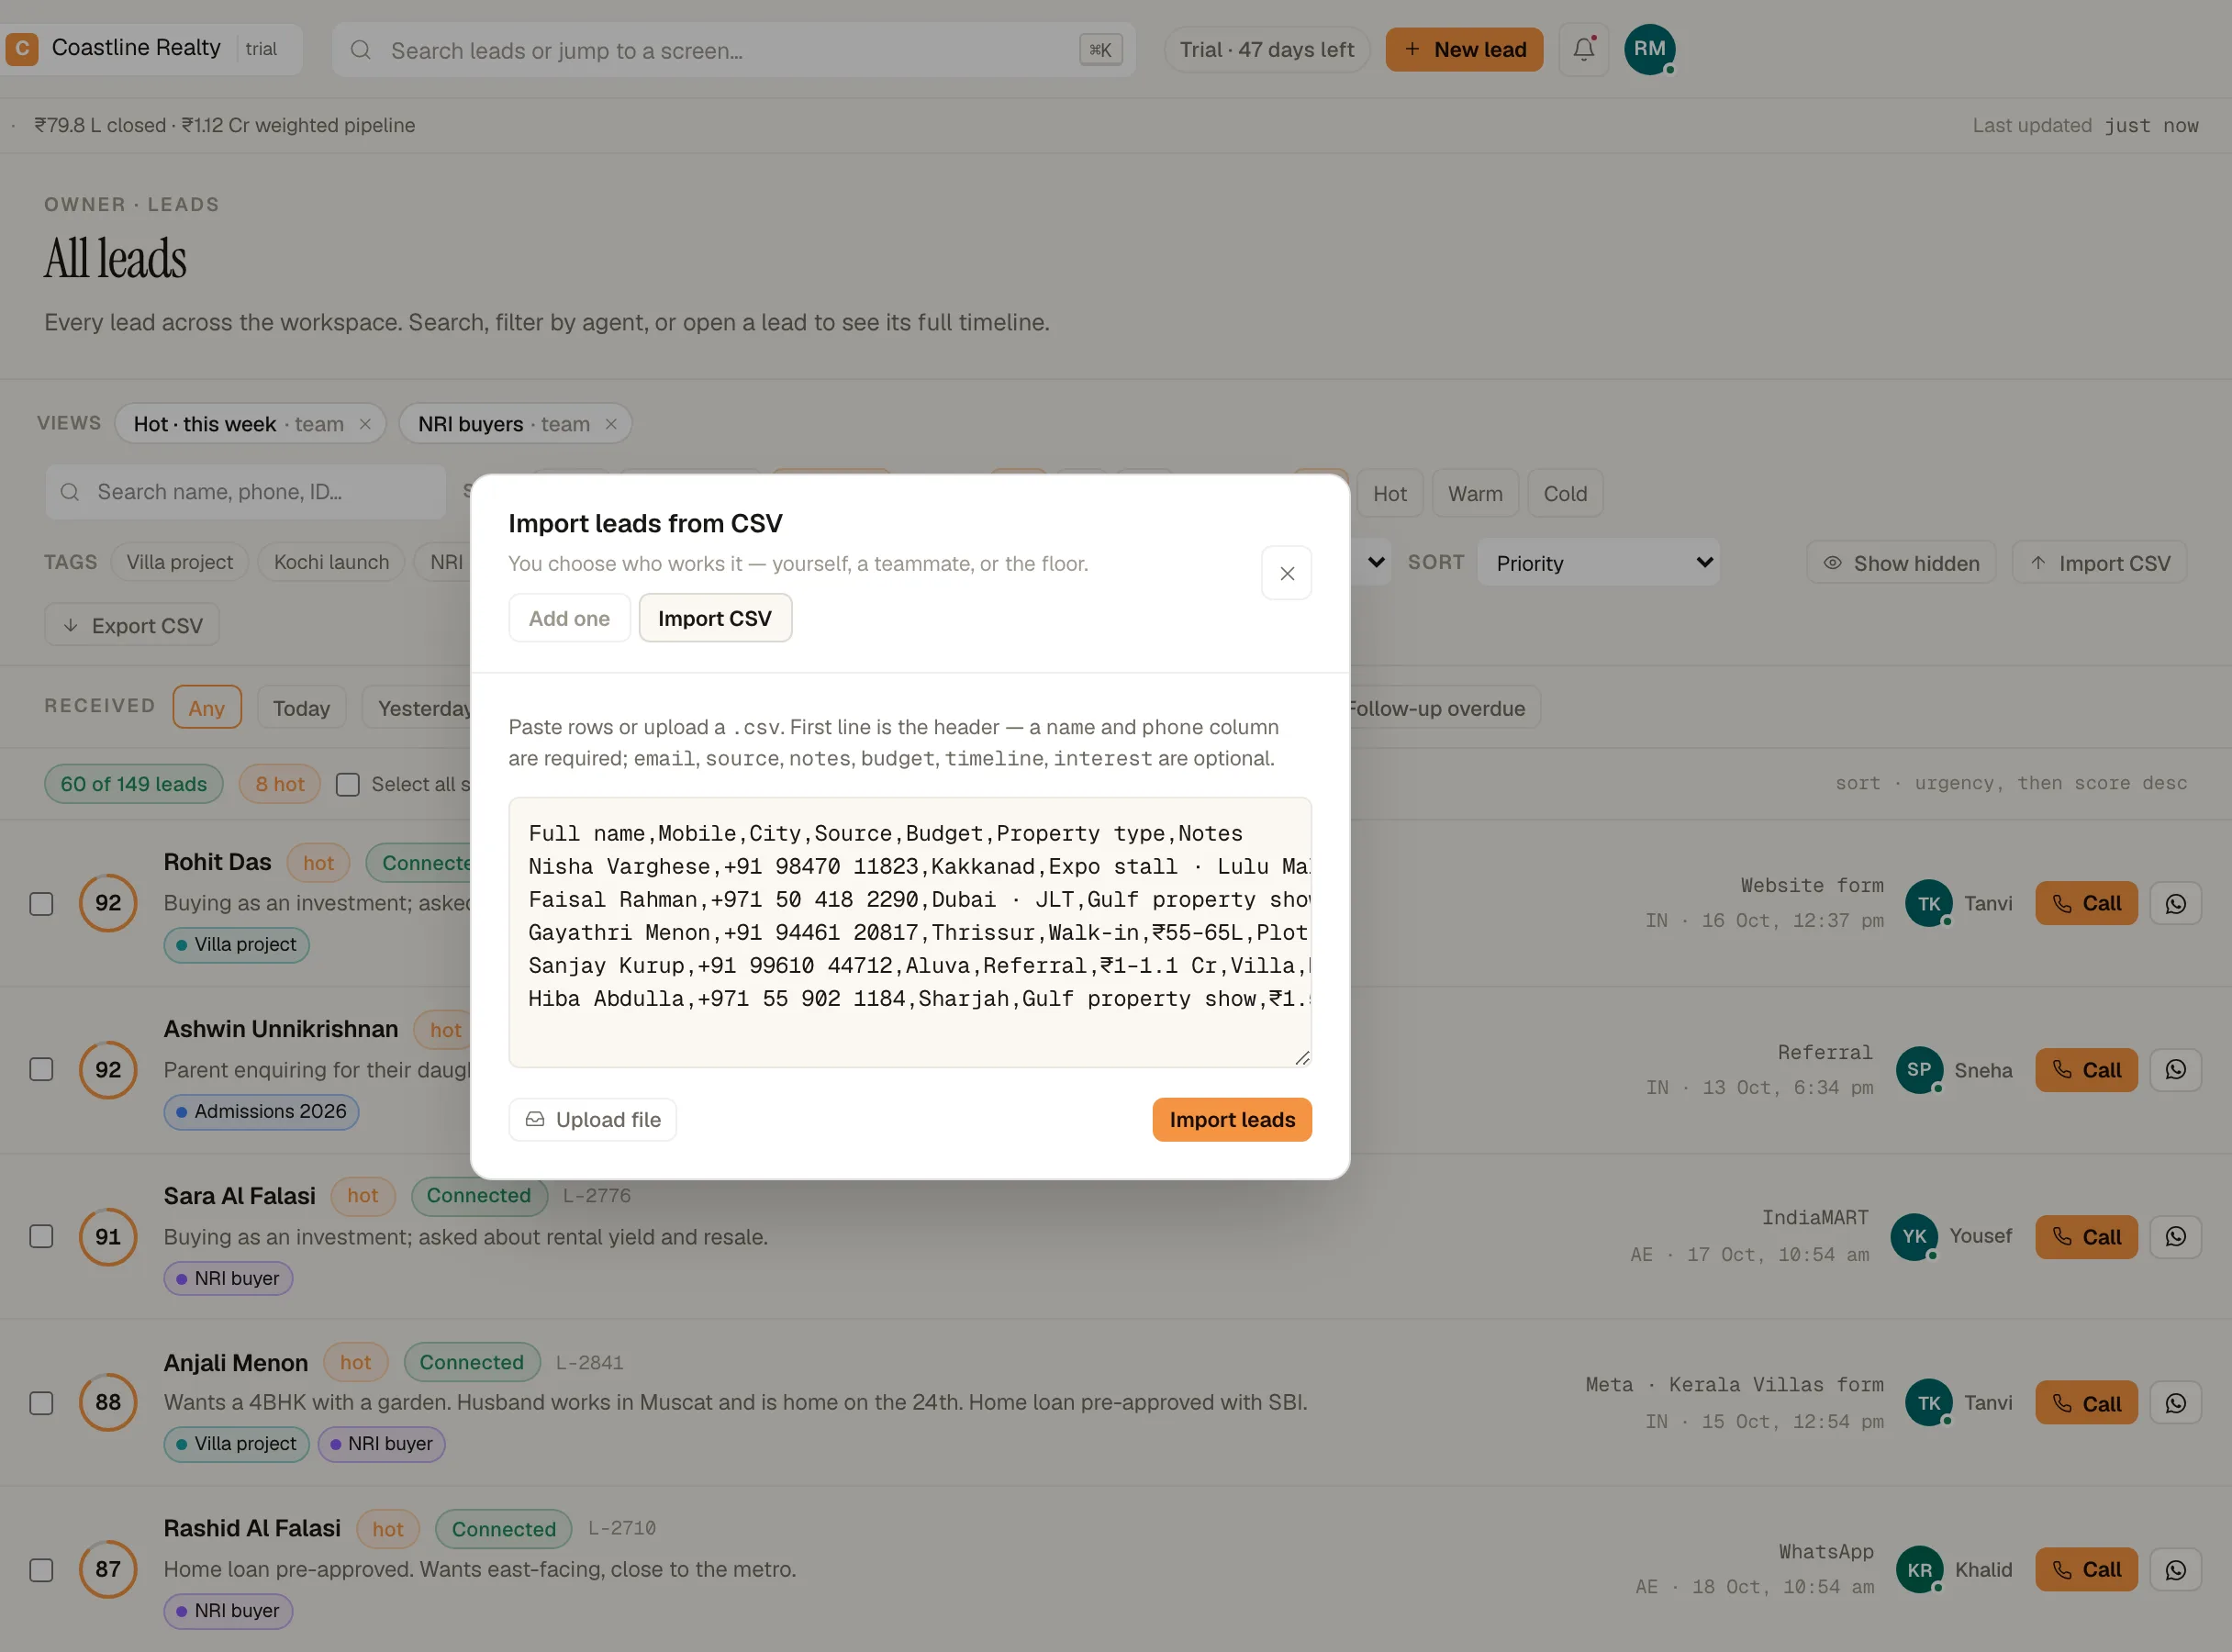This screenshot has height=1652, width=2232.
Task: Call Rashid Al Falasi
Action: [2086, 1570]
